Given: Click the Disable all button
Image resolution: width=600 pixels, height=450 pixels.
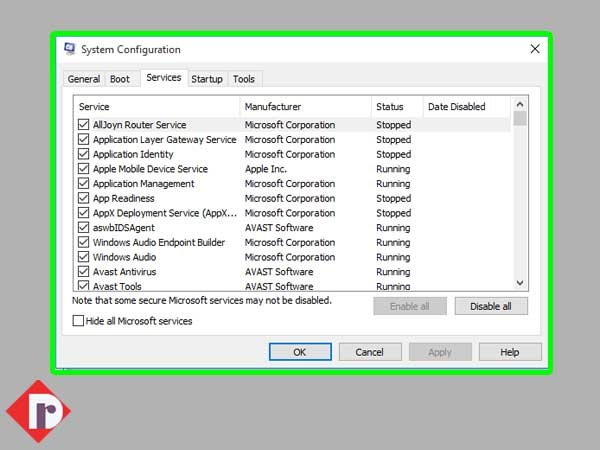Looking at the screenshot, I should [491, 307].
